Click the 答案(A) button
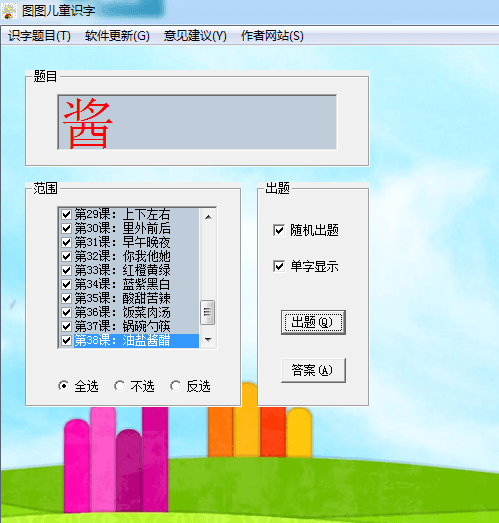The image size is (499, 523). point(313,370)
